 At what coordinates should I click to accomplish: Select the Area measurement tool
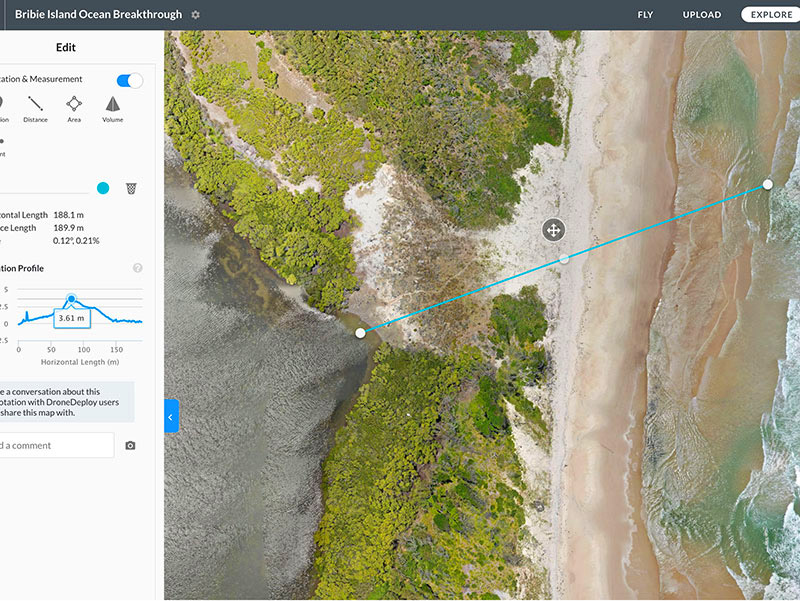(74, 108)
